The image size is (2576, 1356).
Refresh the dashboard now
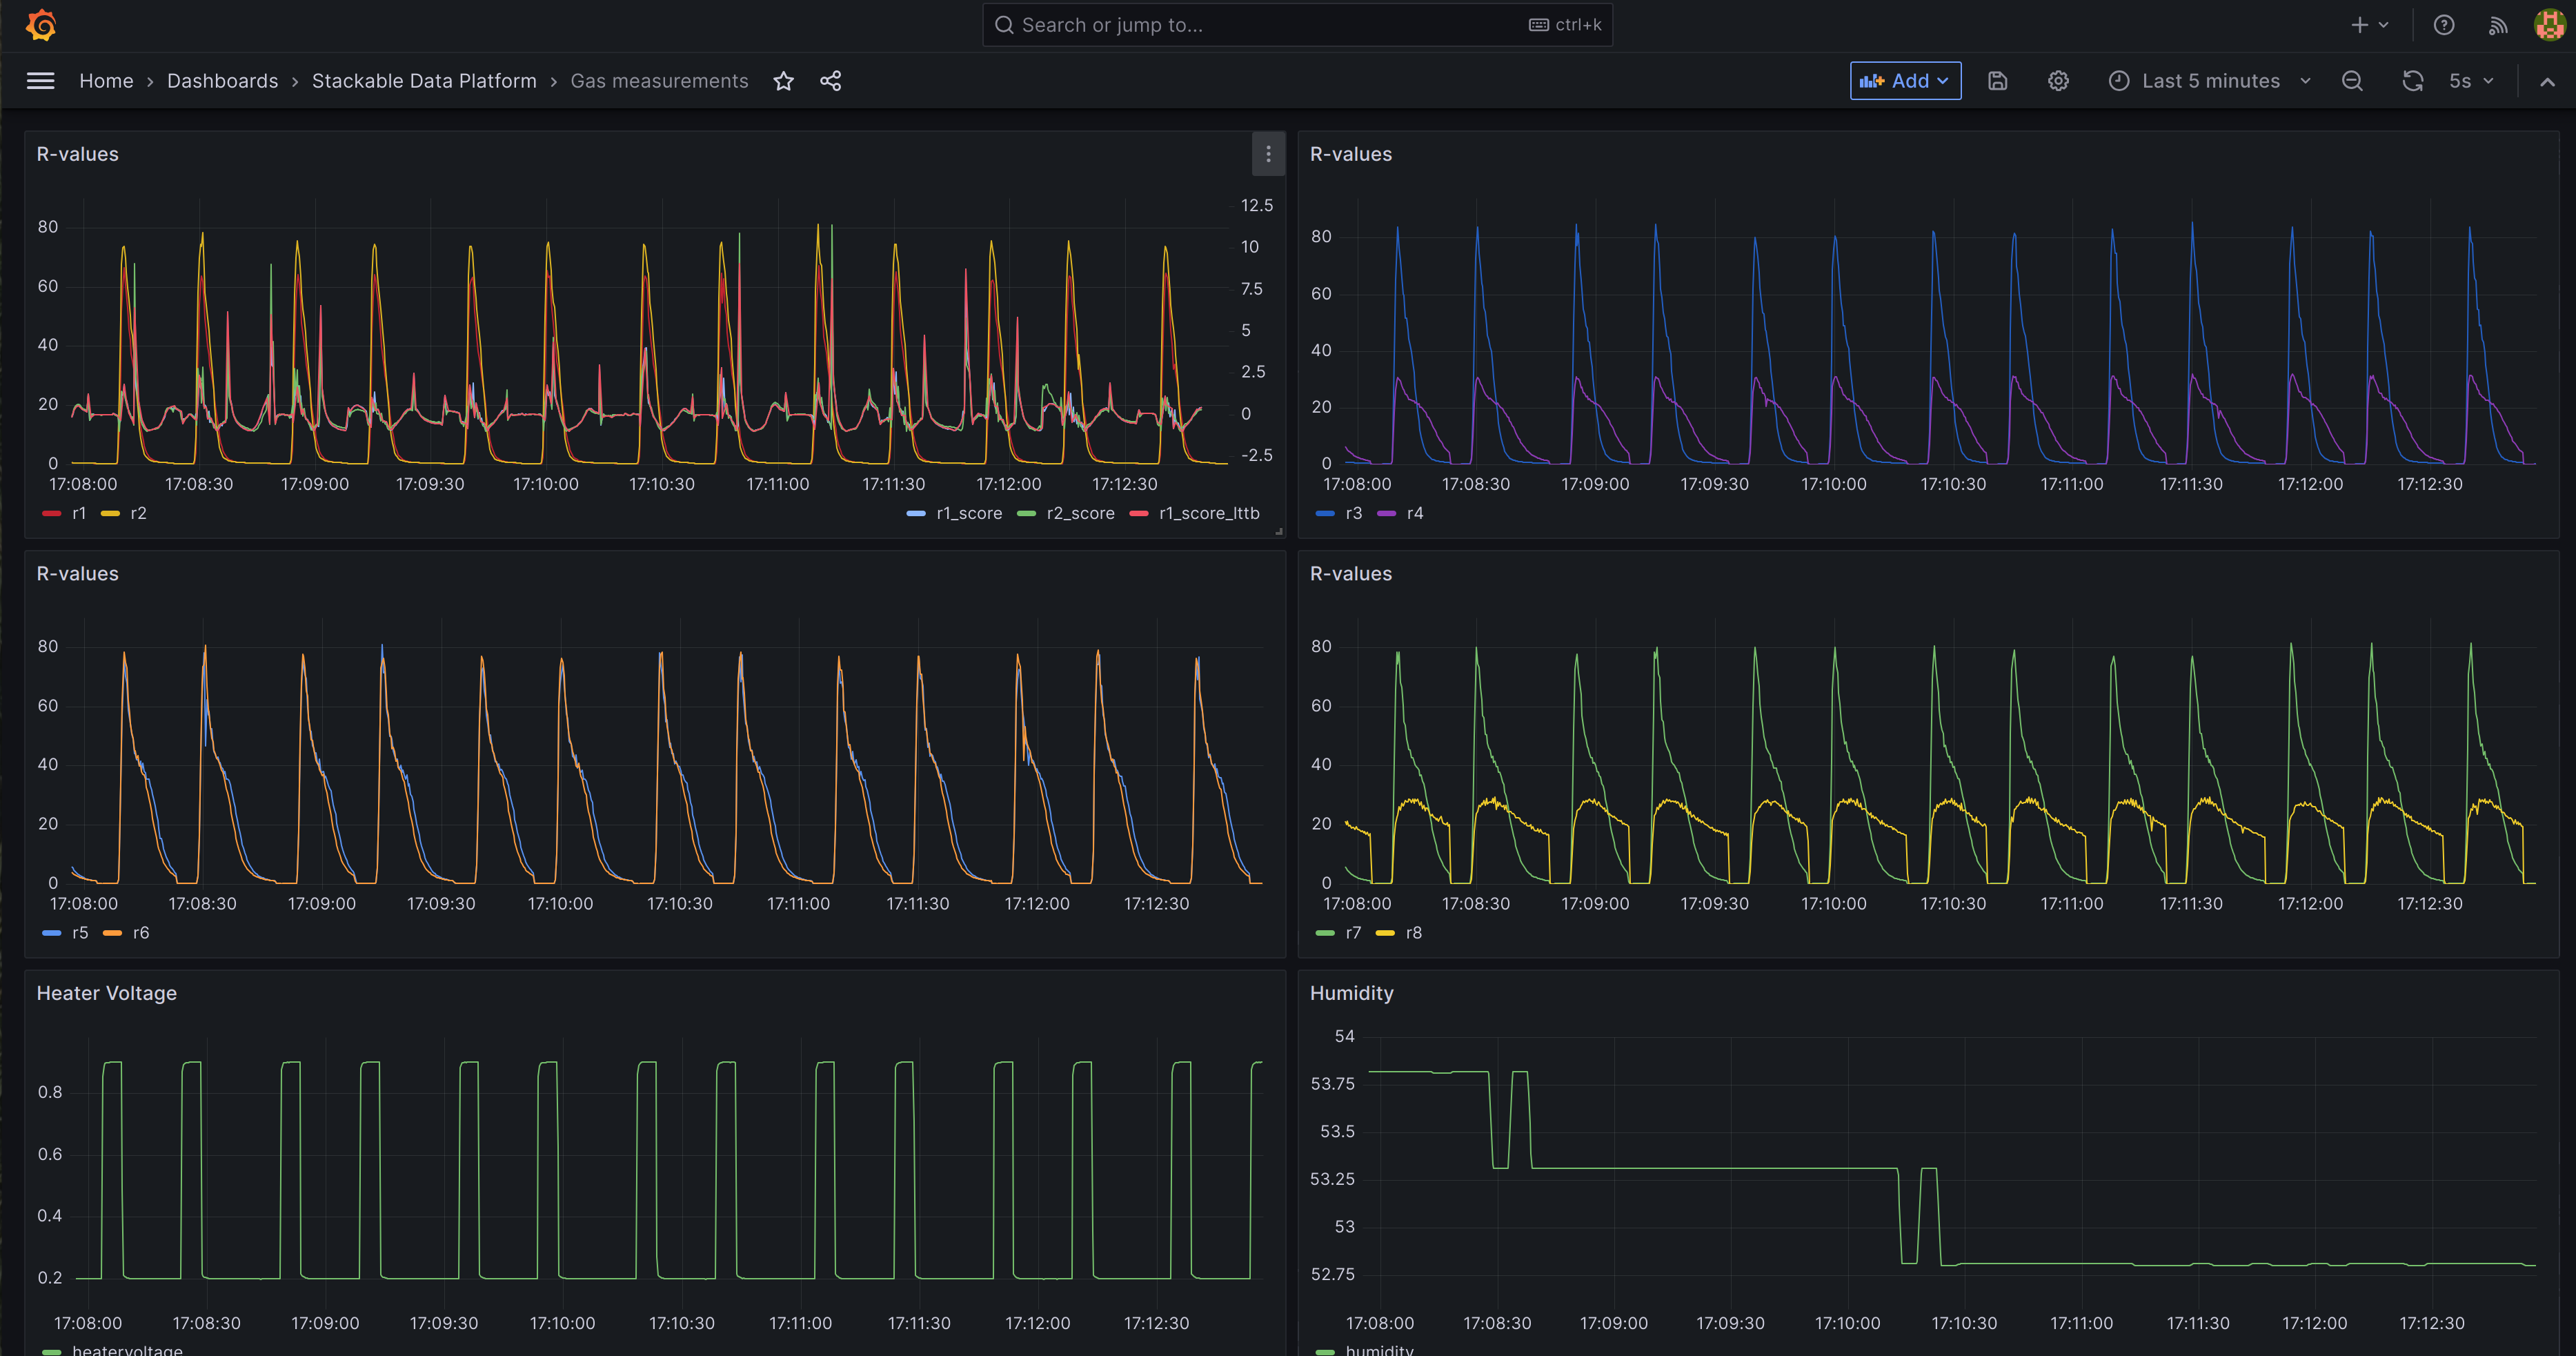(2412, 81)
